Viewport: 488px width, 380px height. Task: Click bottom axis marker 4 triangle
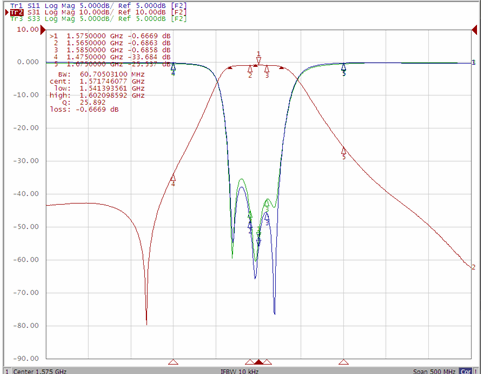coord(173,362)
